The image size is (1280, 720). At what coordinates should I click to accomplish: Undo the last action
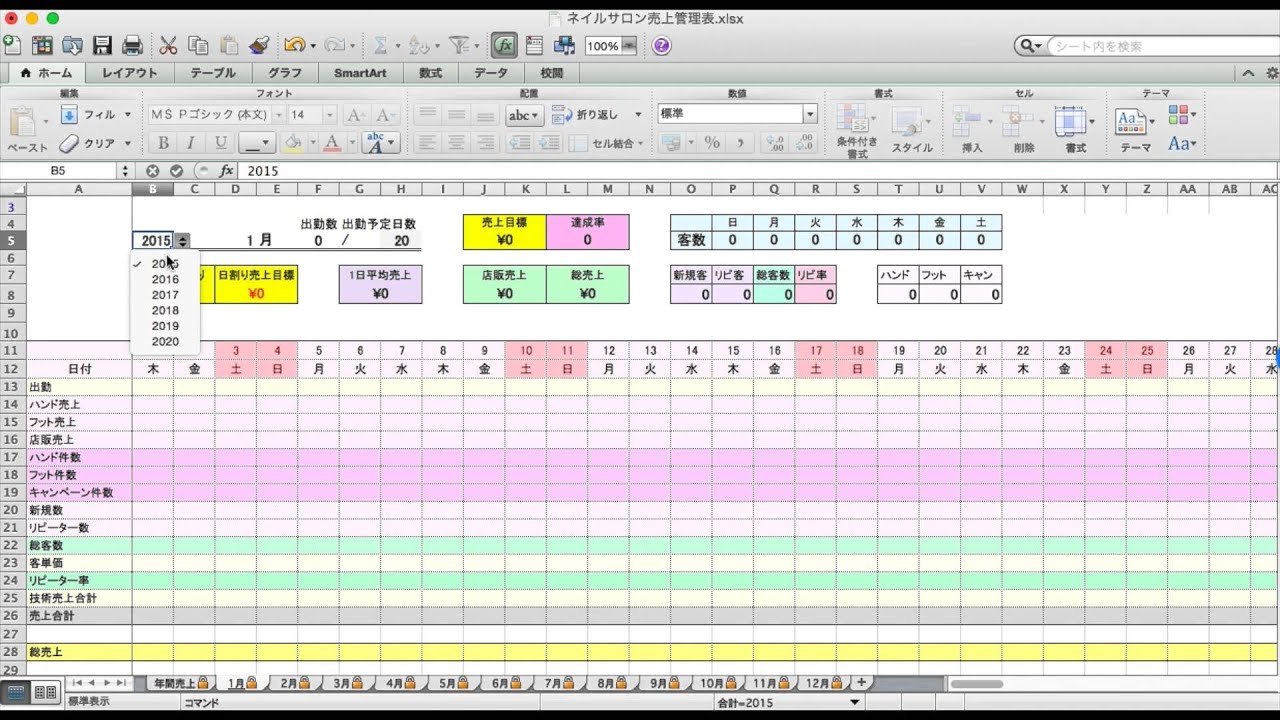[294, 45]
